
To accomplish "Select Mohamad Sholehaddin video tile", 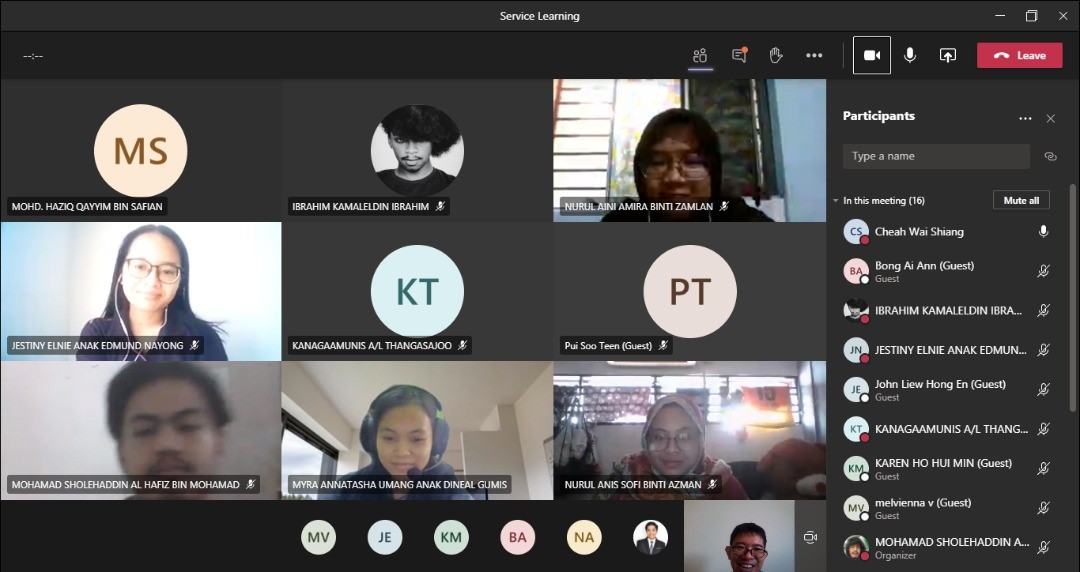I will [141, 430].
